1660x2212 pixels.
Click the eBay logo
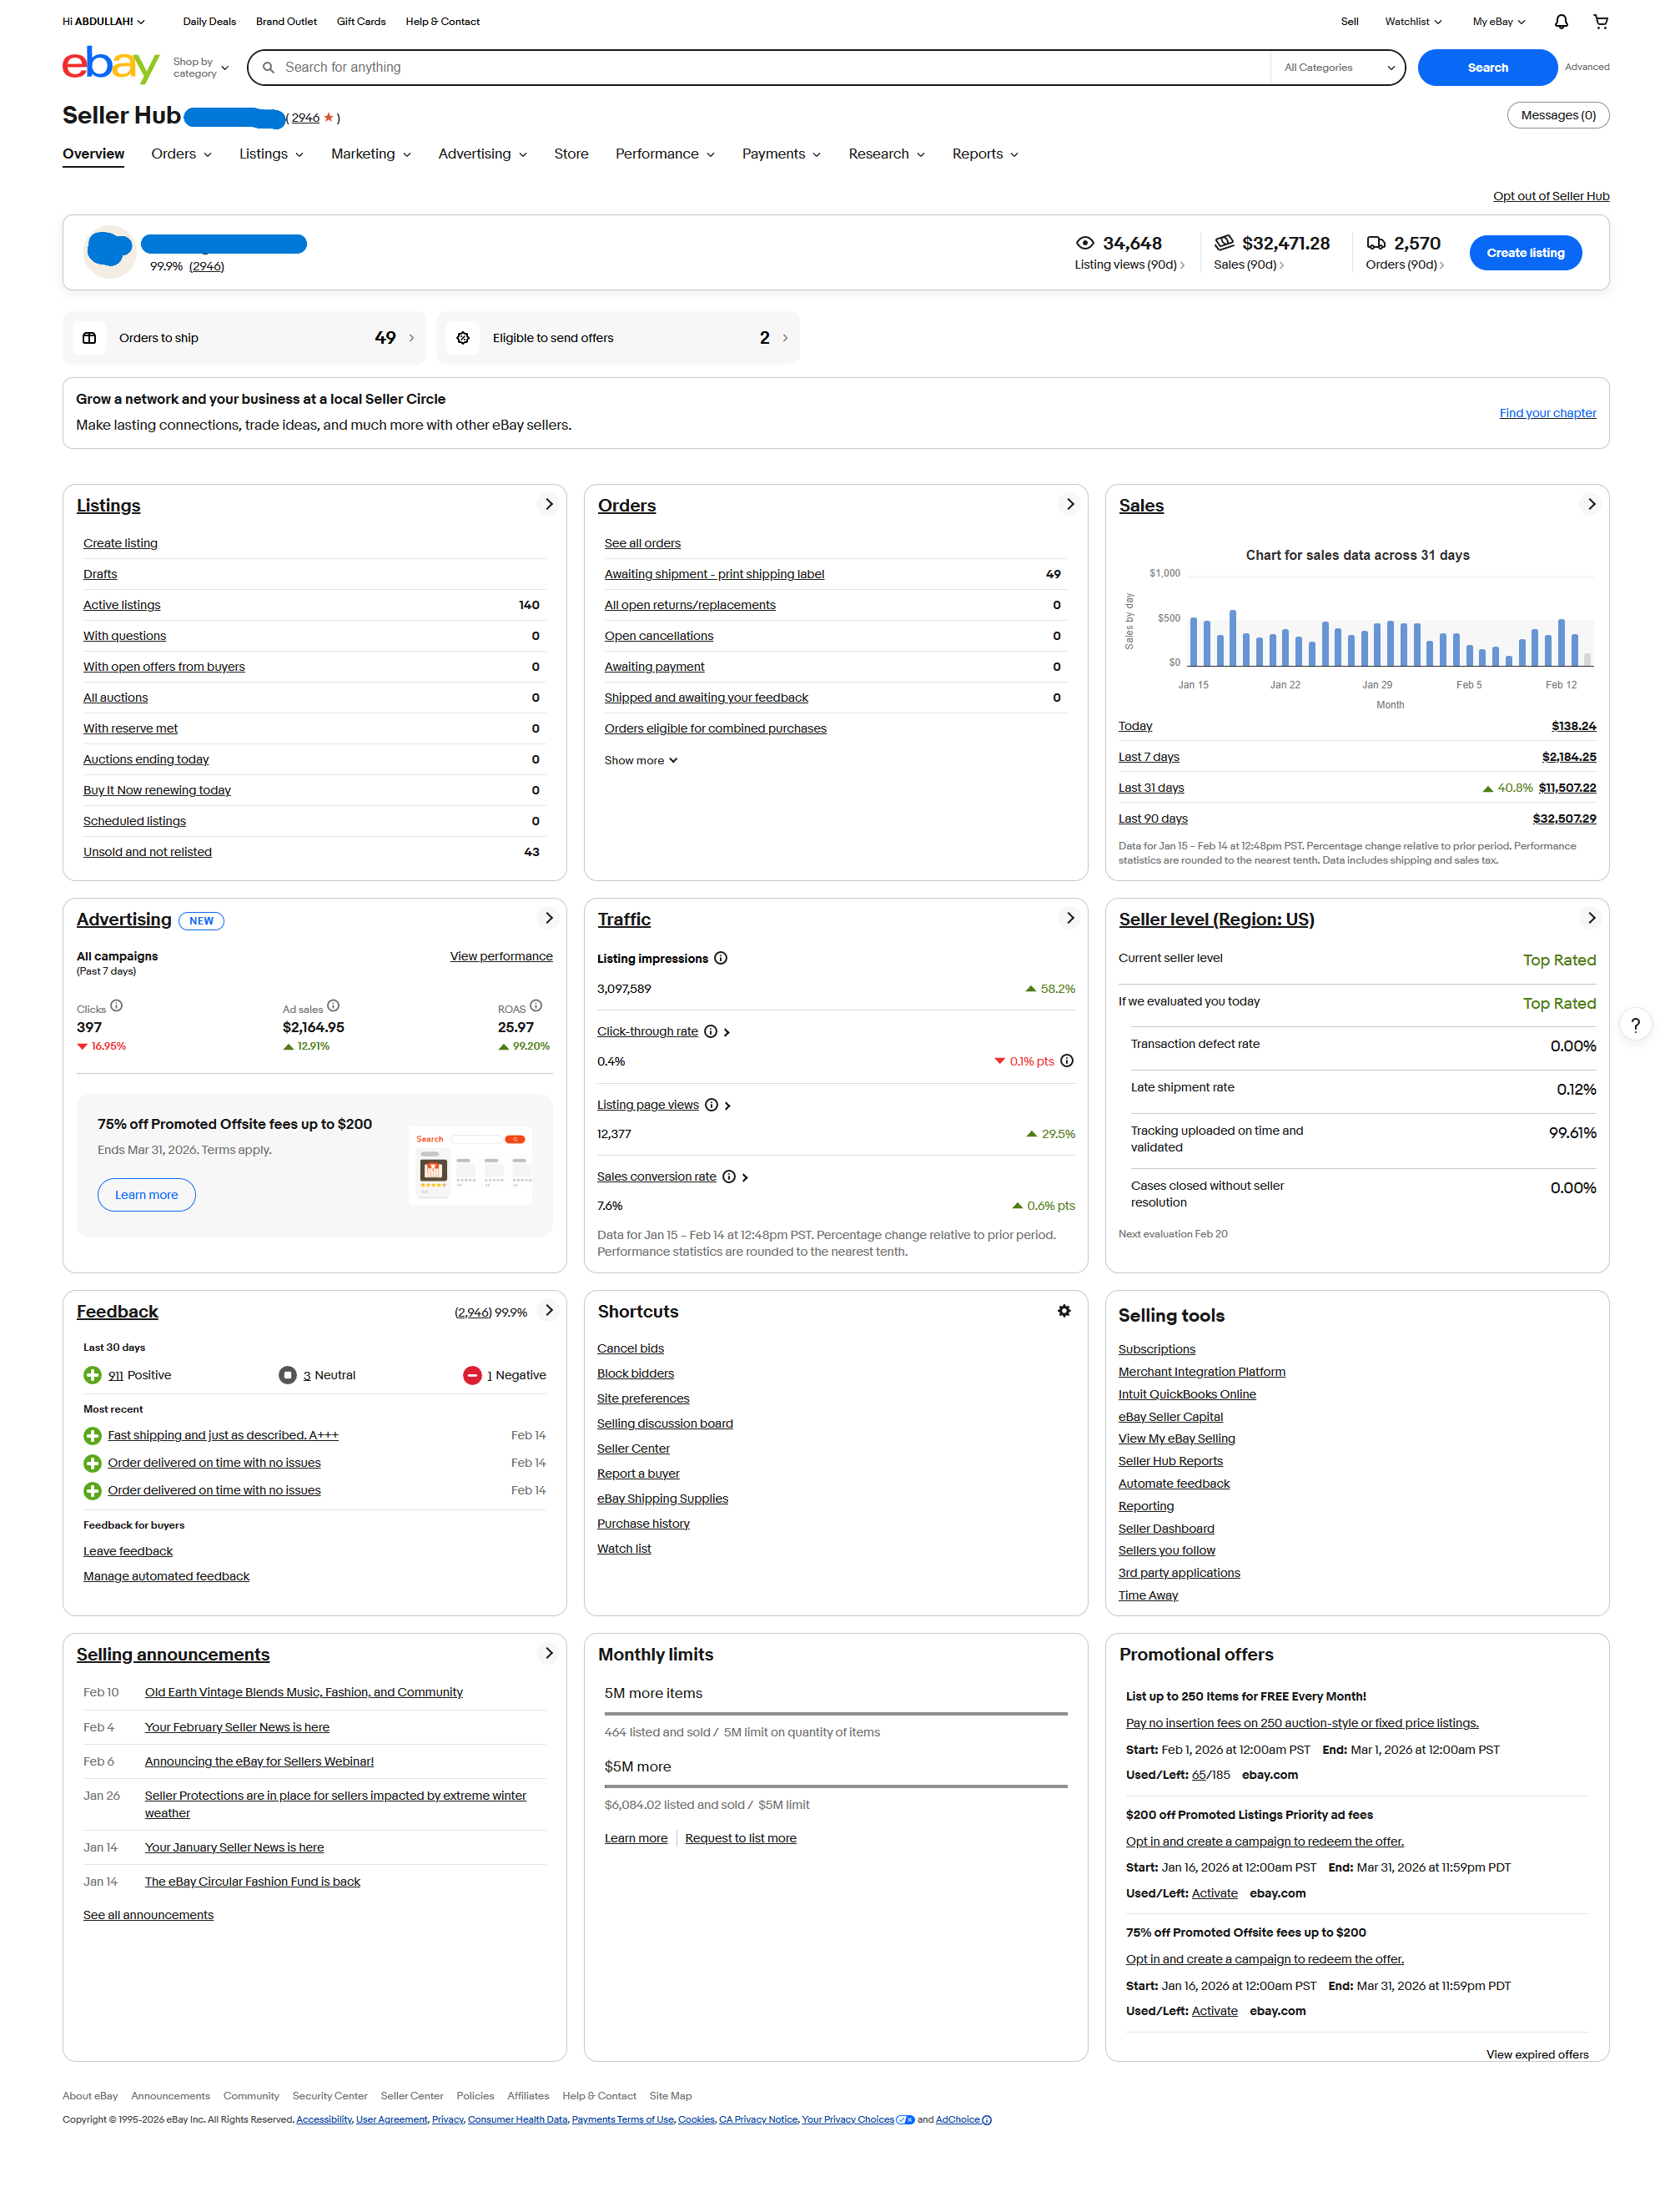coord(110,66)
